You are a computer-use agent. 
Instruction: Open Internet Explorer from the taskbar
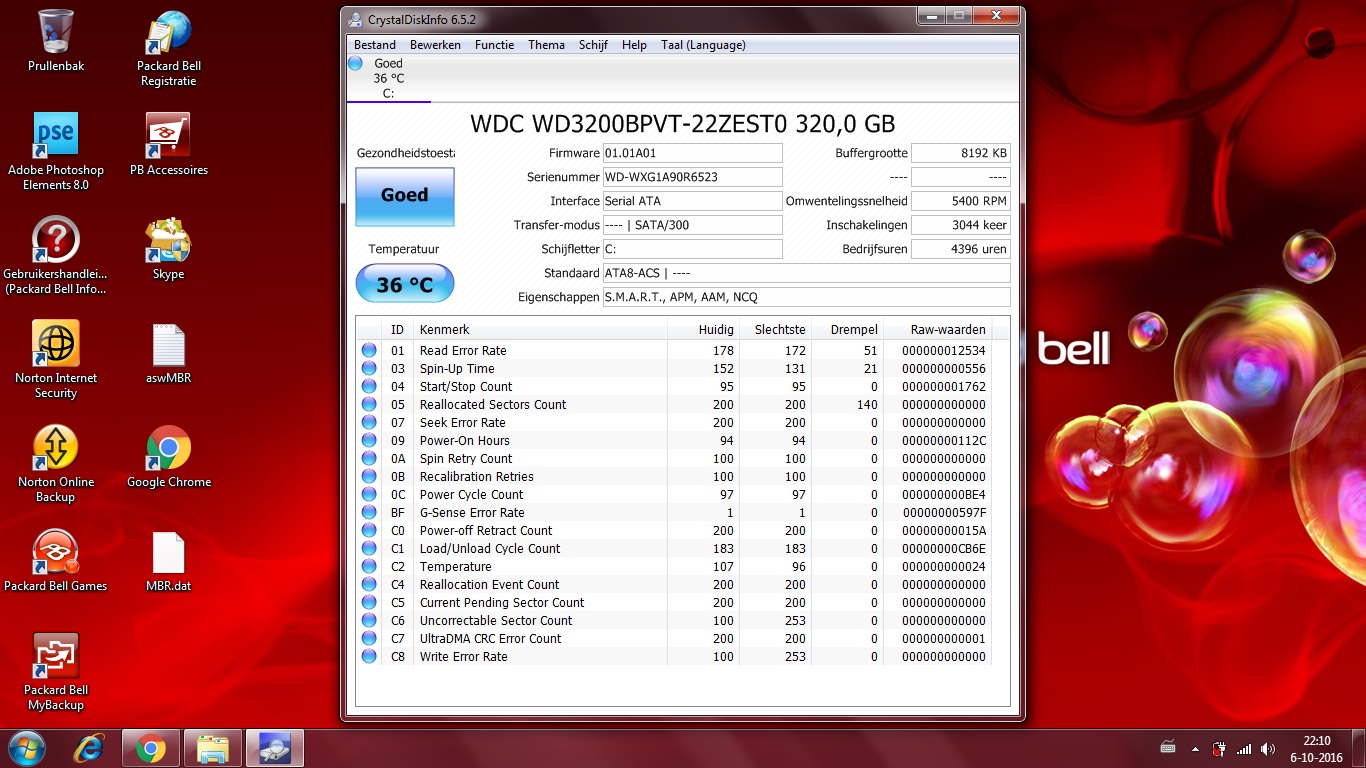[x=90, y=748]
